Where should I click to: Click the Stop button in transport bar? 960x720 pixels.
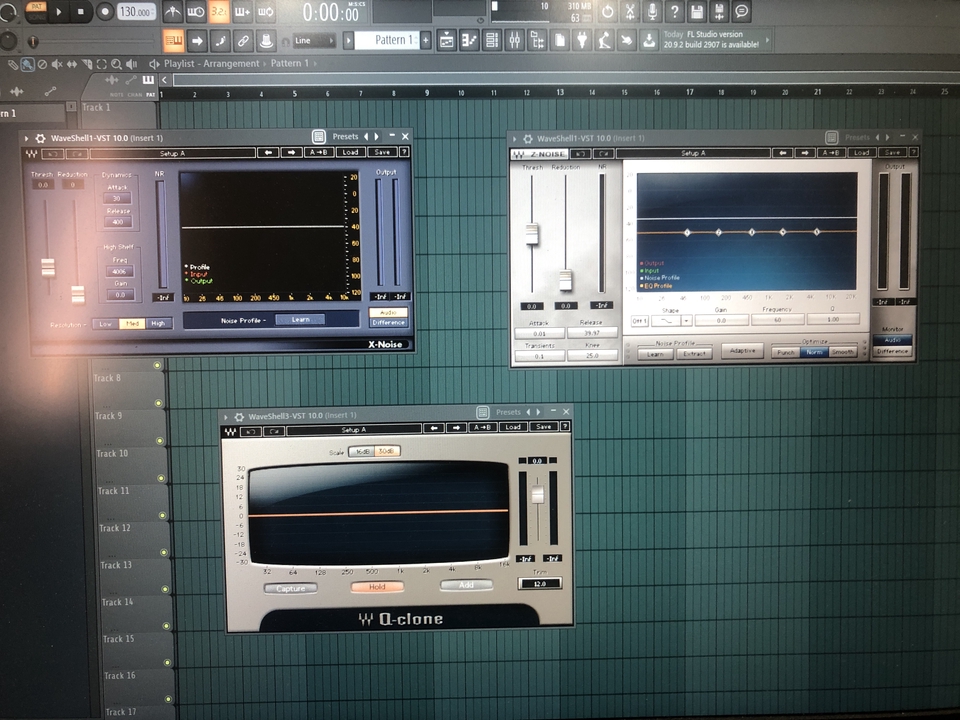[x=81, y=11]
